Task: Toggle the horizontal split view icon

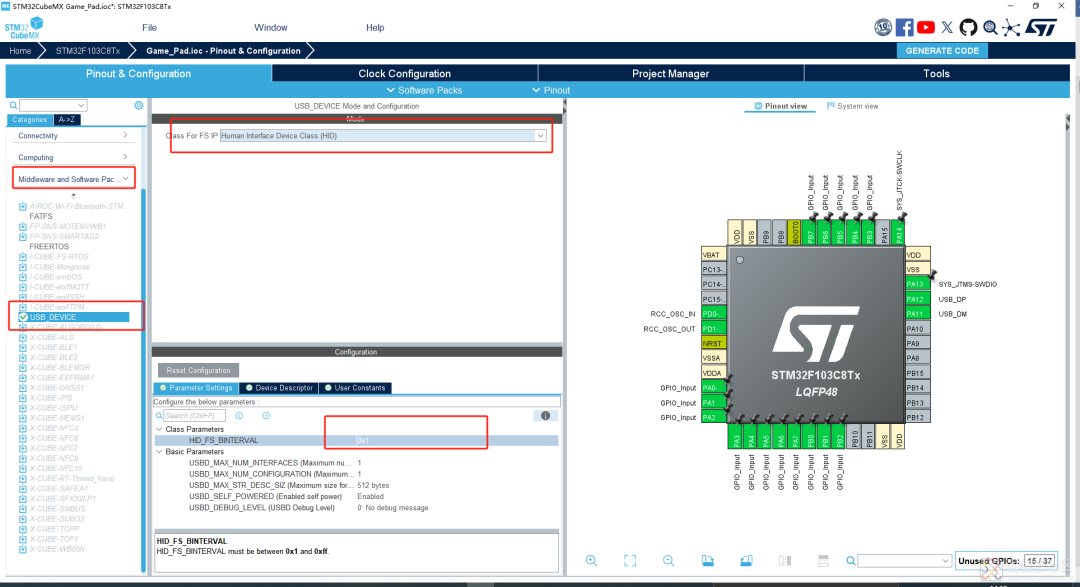Action: [823, 561]
